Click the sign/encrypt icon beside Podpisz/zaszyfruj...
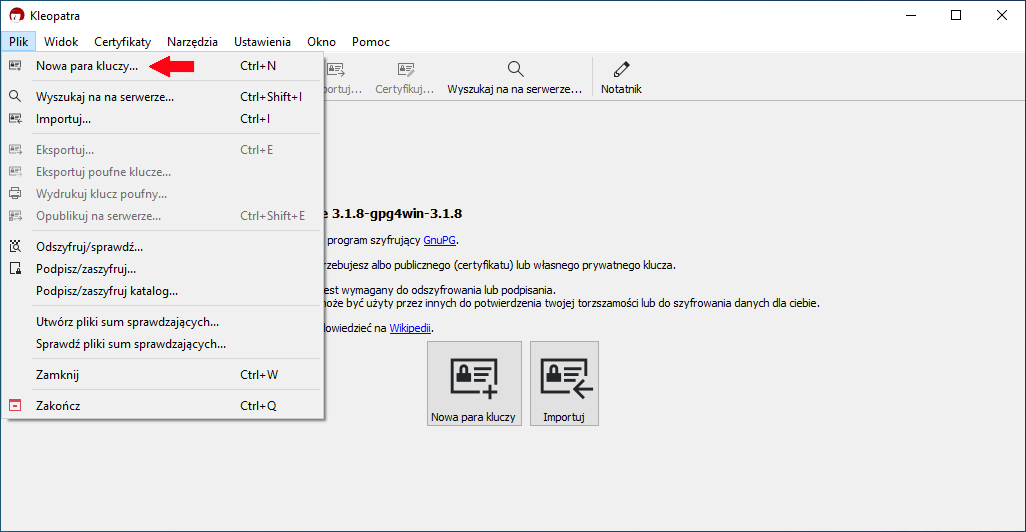The width and height of the screenshot is (1026, 532). (15, 268)
